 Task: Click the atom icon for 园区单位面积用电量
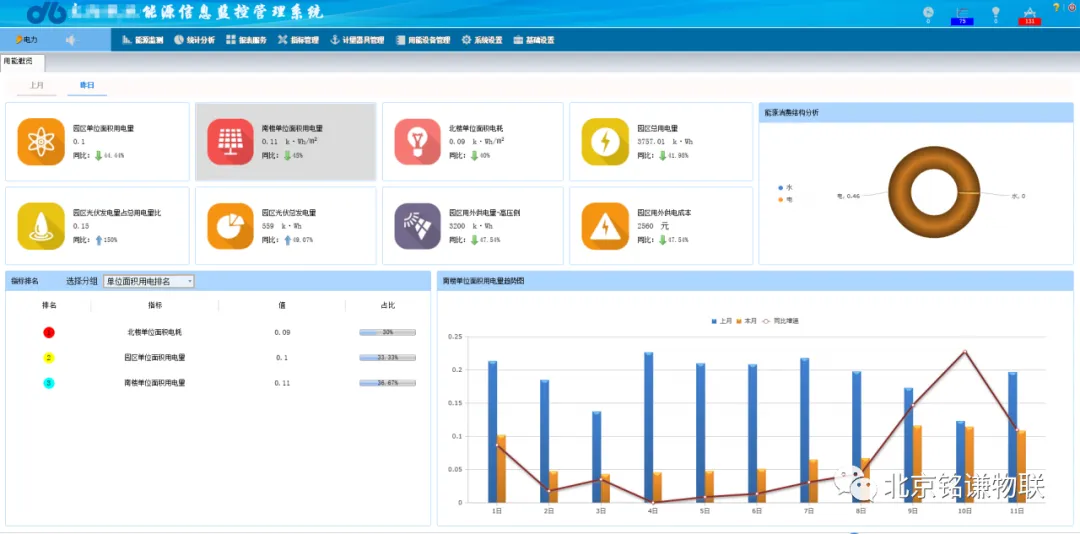point(41,142)
